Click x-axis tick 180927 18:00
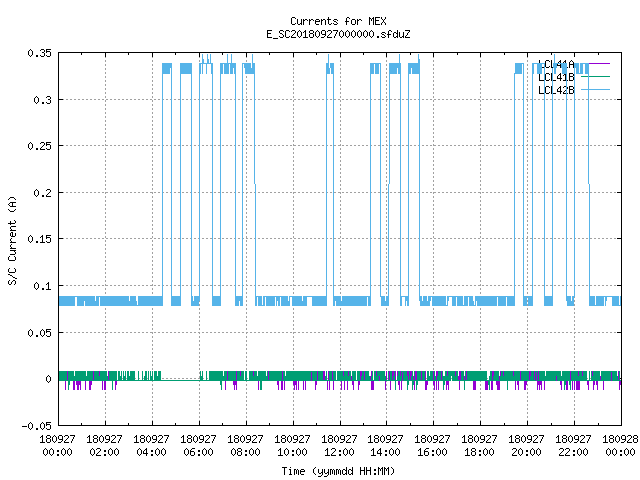The height and width of the screenshot is (480, 640). tap(479, 446)
